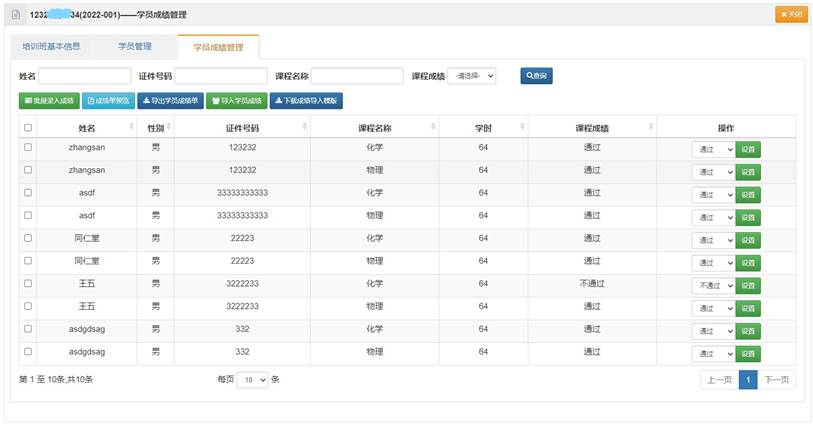The width and height of the screenshot is (813, 431).
Task: Open 成绩单预览 transcript preview
Action: 107,101
